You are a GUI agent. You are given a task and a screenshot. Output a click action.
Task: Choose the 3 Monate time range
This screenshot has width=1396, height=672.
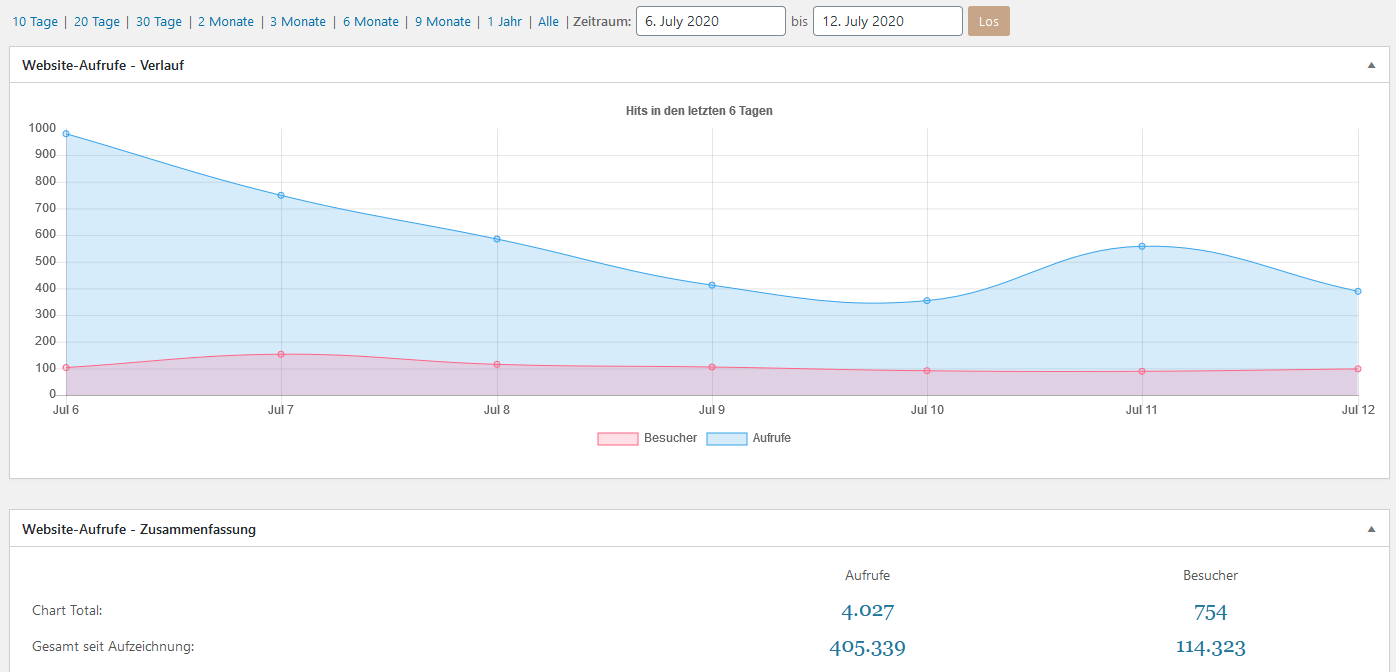click(x=298, y=21)
